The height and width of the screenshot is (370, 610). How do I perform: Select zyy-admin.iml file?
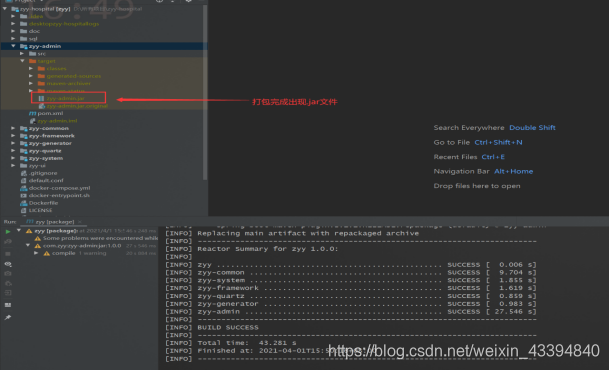[57, 121]
